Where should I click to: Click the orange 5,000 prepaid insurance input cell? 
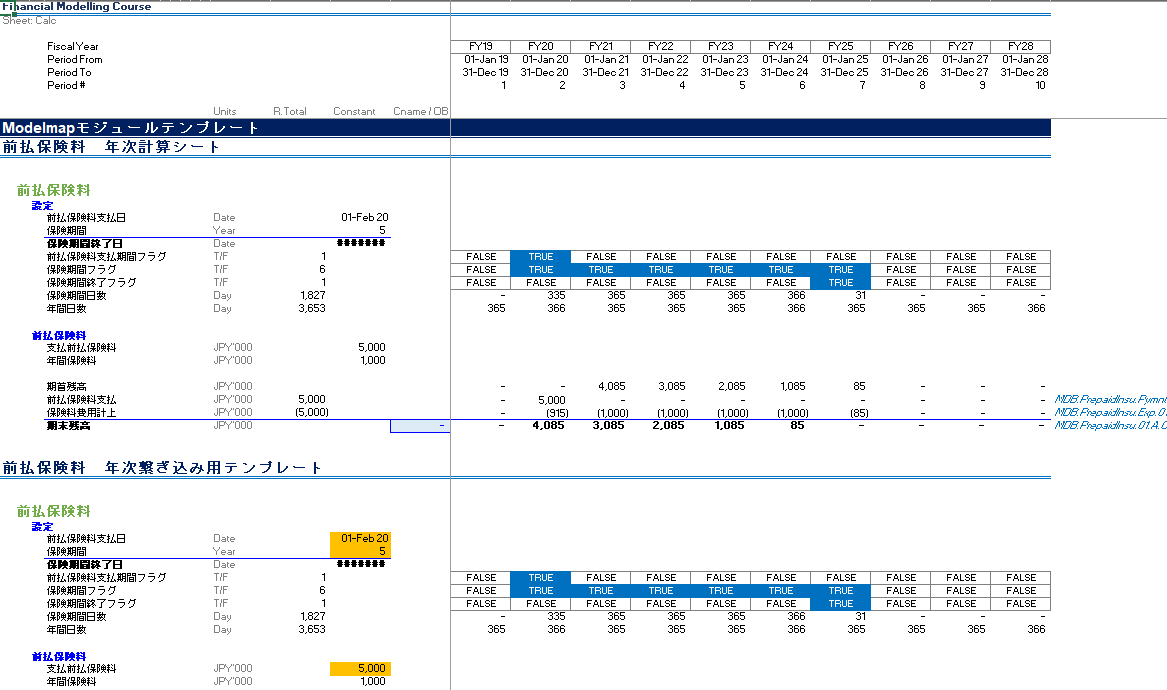click(x=360, y=669)
